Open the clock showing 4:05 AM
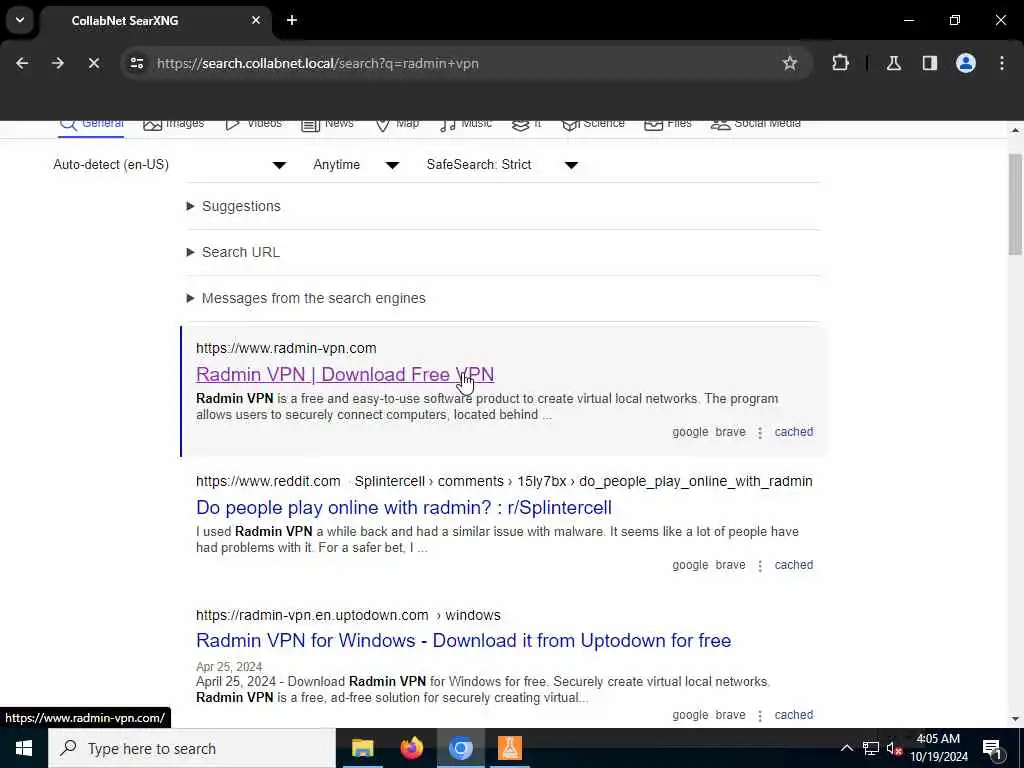 pyautogui.click(x=938, y=748)
